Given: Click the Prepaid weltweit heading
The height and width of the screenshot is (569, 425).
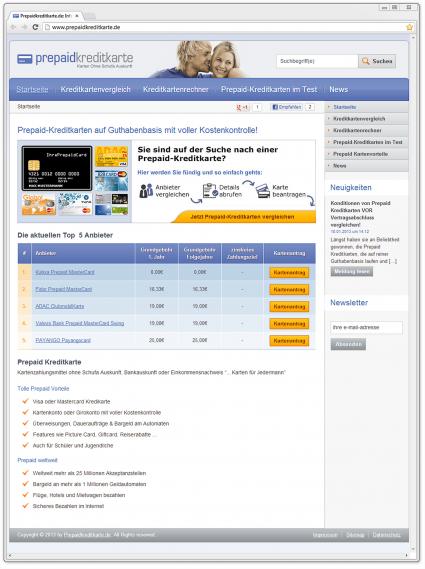Looking at the screenshot, I should (x=37, y=460).
